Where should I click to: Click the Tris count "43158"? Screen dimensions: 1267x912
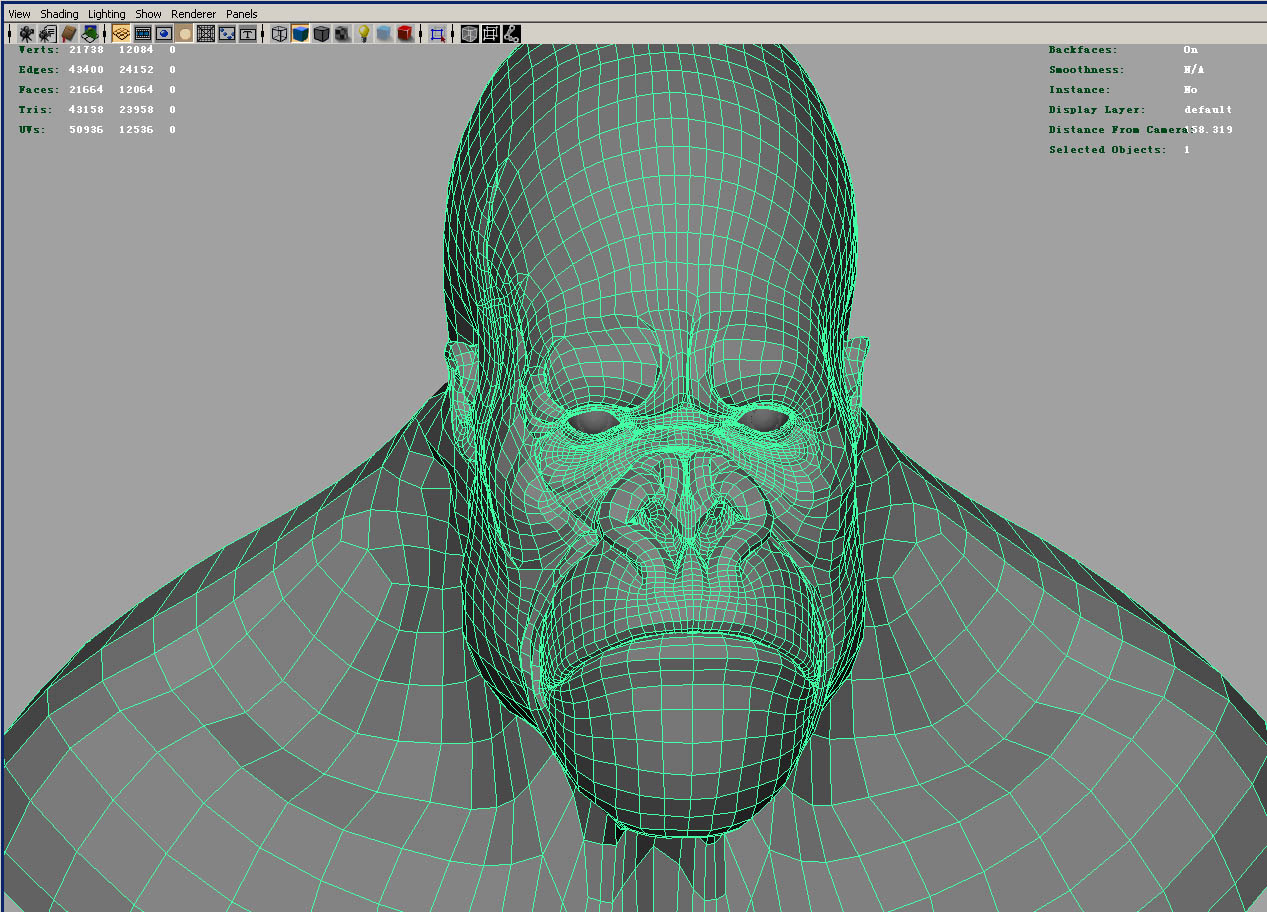coord(87,110)
